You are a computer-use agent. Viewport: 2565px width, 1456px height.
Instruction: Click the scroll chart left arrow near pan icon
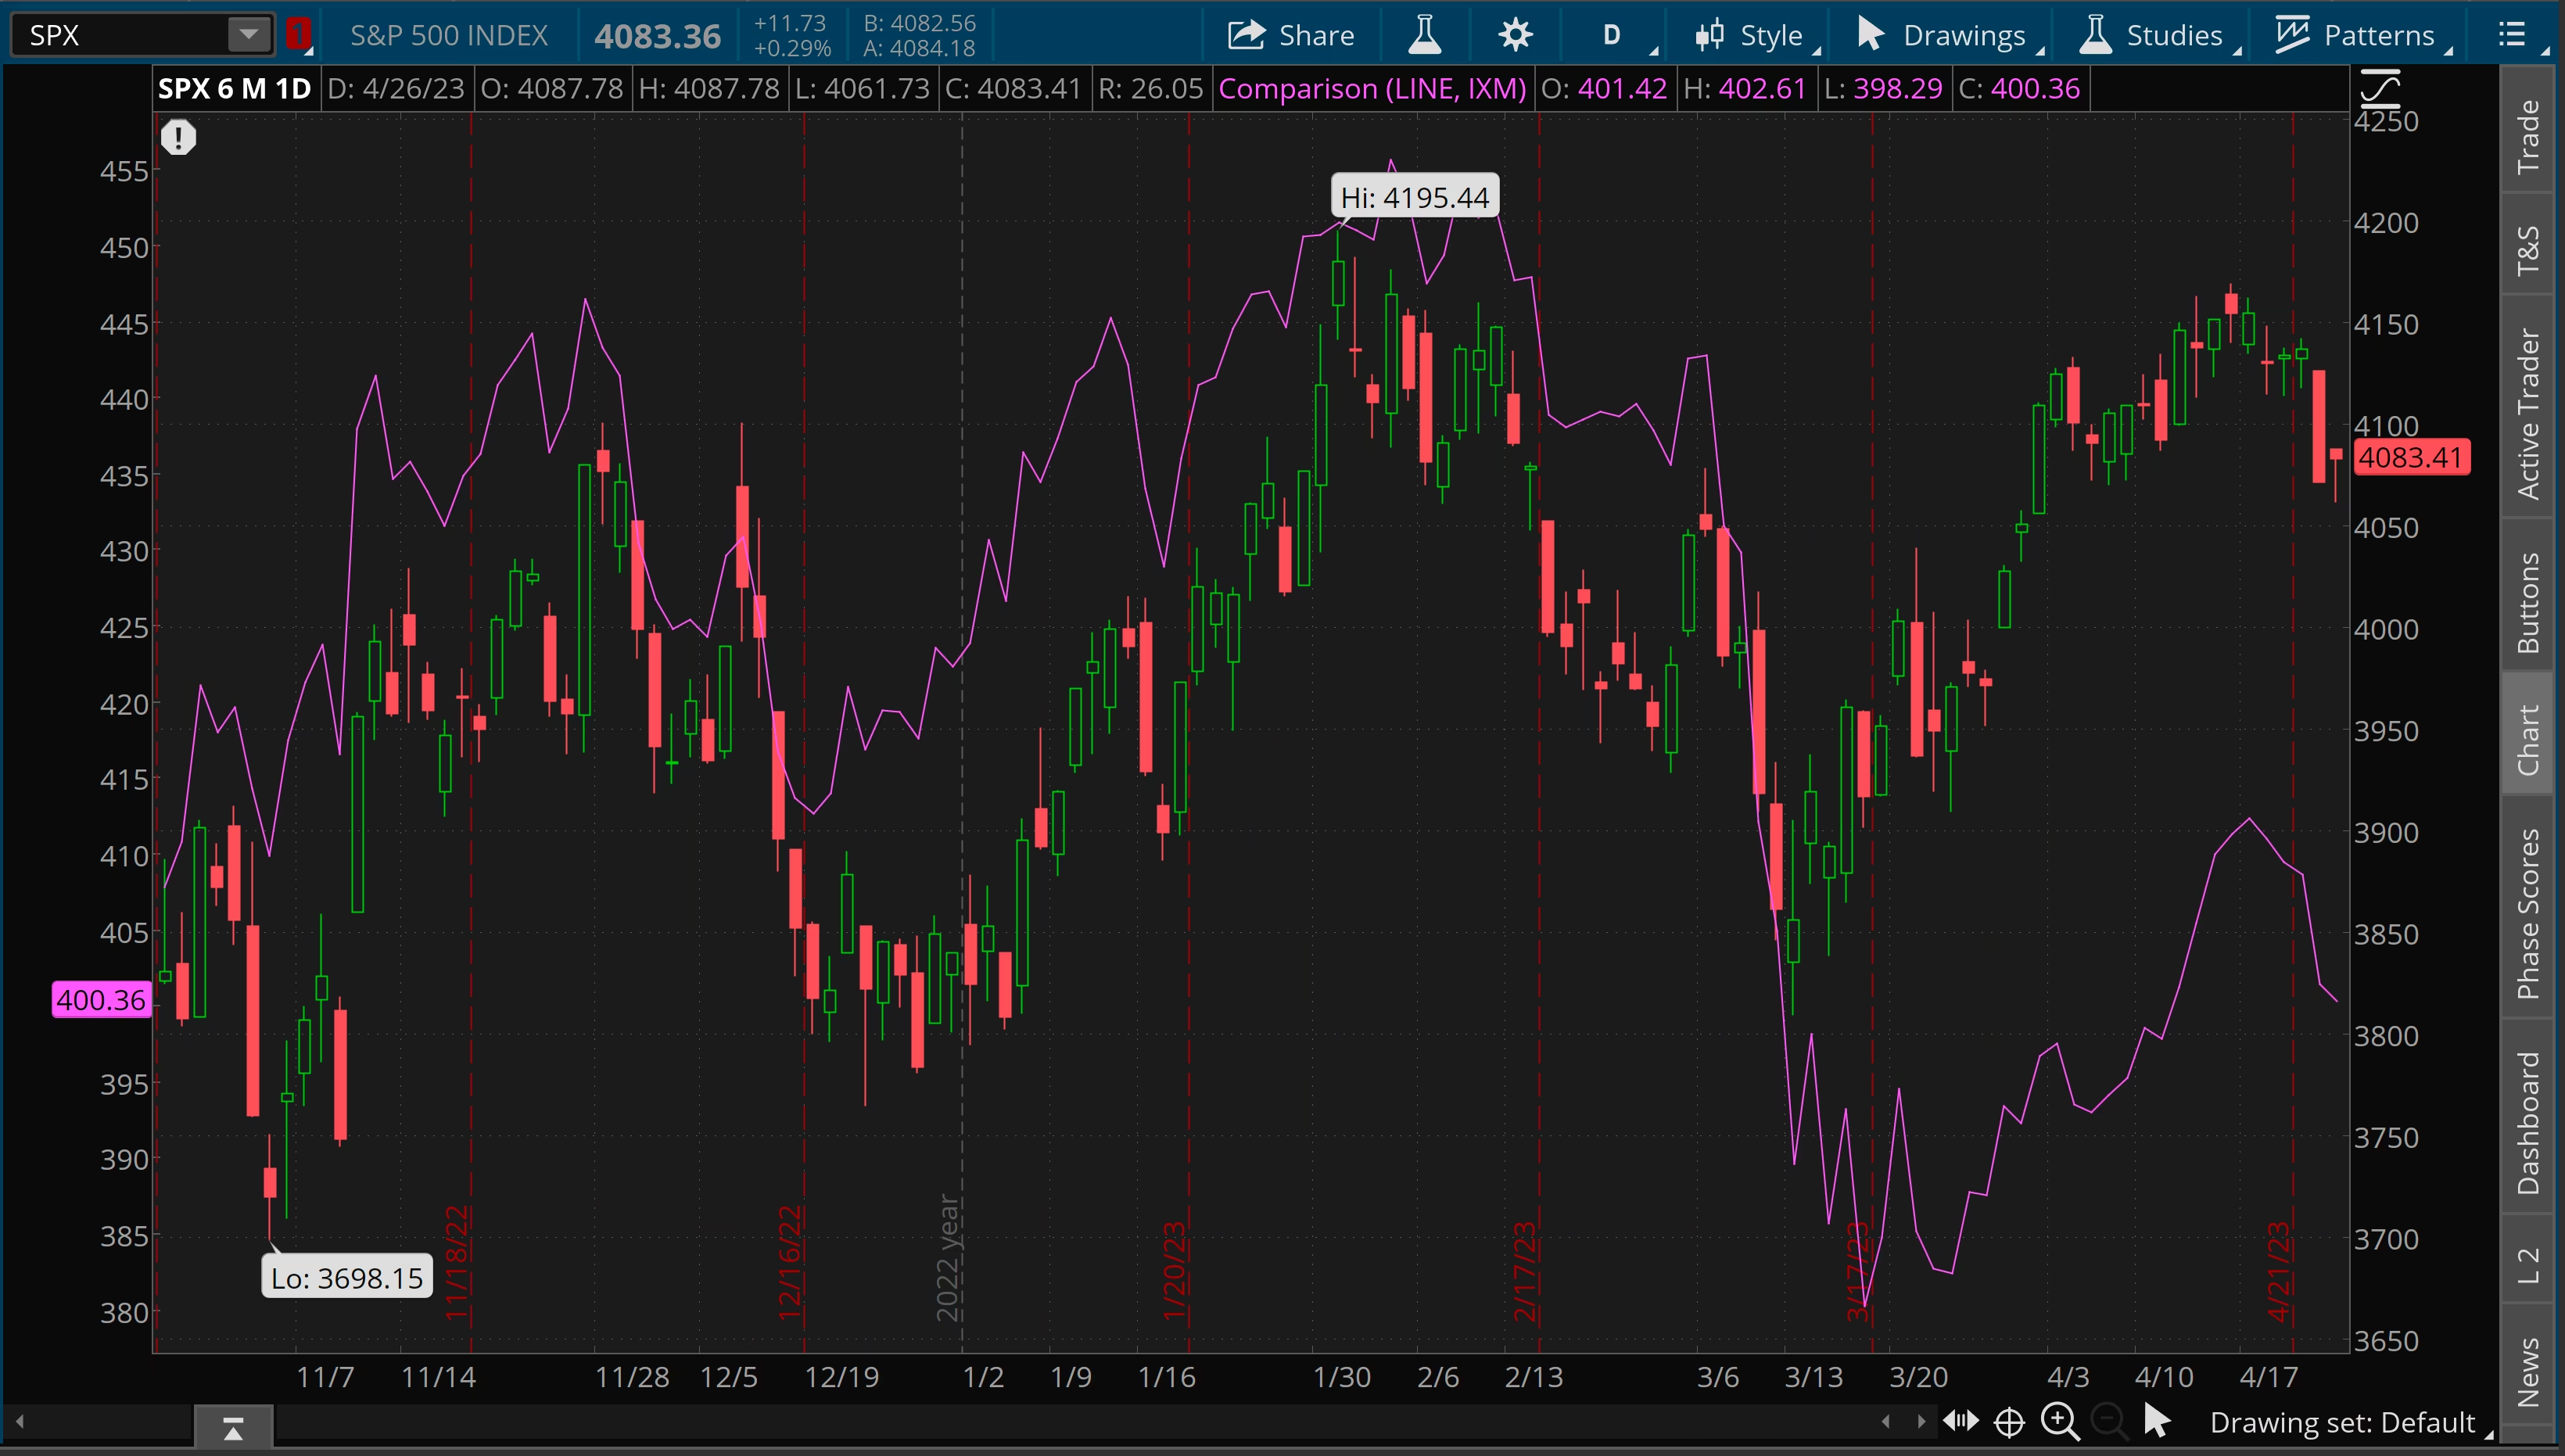(x=1886, y=1421)
